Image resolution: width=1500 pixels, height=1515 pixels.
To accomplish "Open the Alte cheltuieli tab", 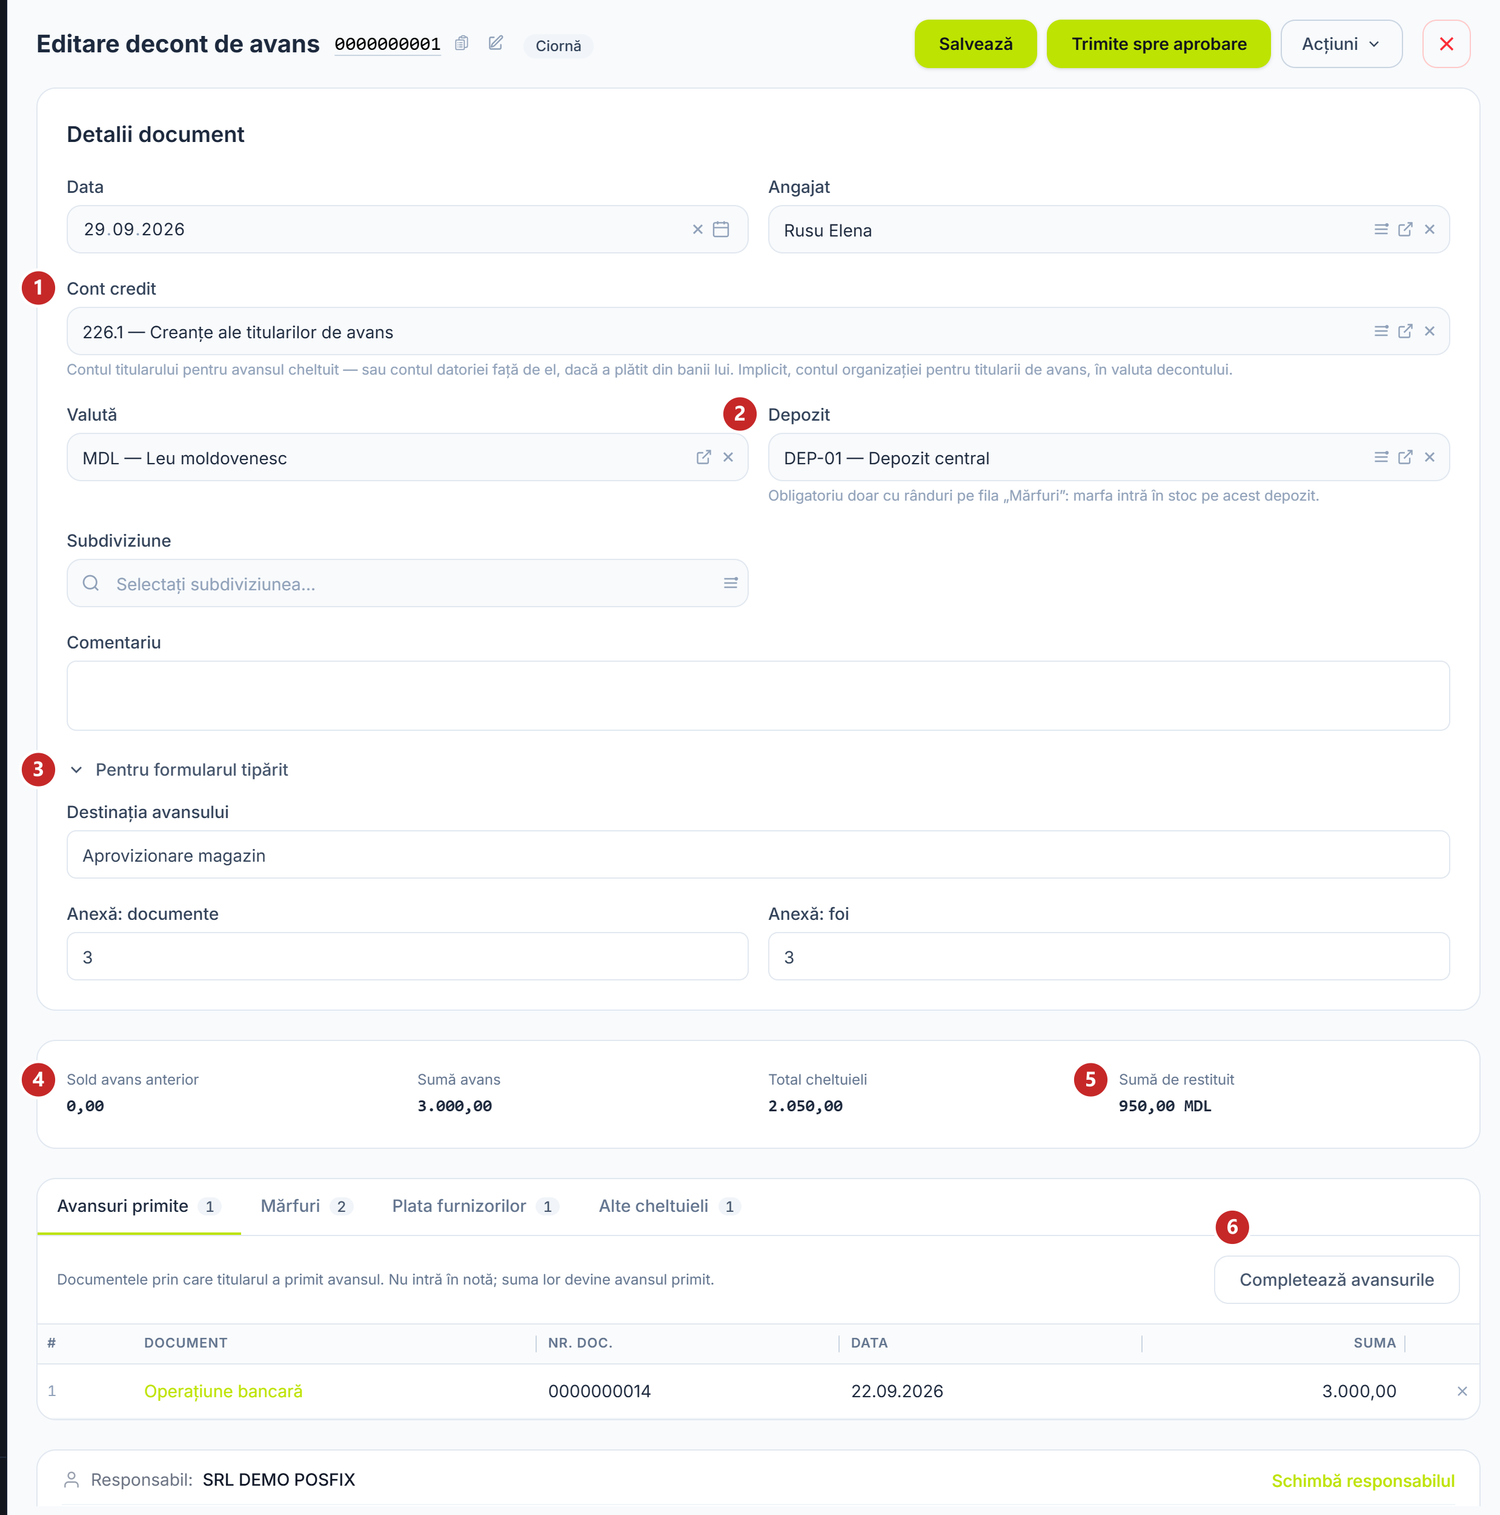I will pyautogui.click(x=668, y=1206).
